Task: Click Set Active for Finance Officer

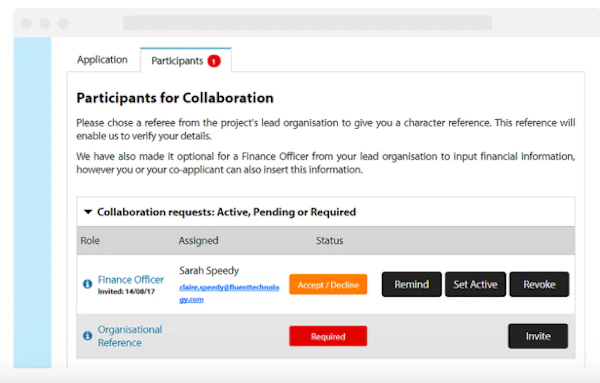Action: pos(476,284)
